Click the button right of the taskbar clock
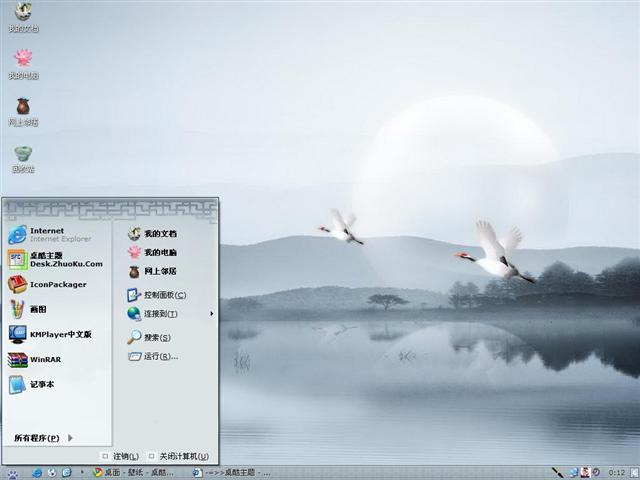 click(x=634, y=473)
